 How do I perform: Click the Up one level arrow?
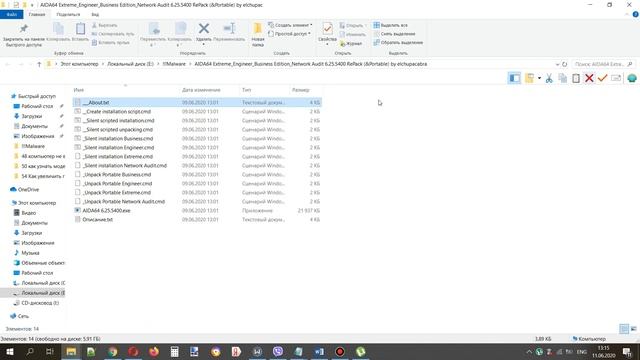coord(39,64)
